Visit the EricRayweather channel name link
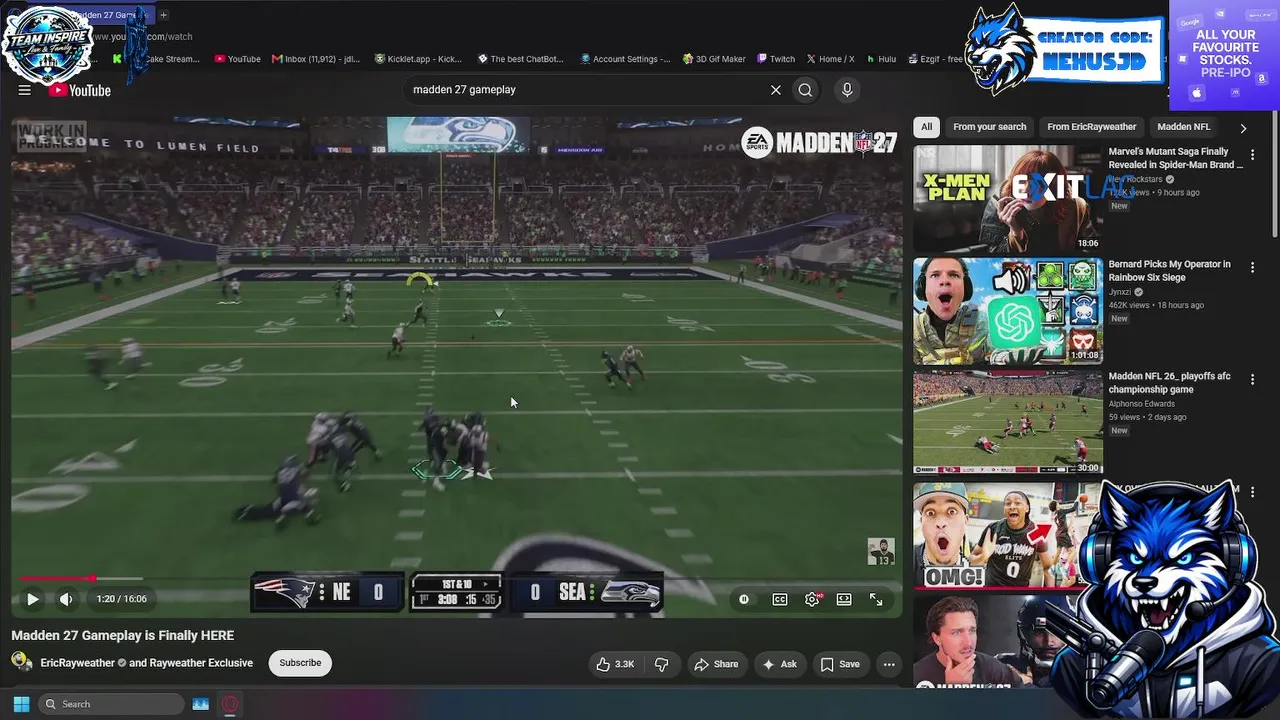Viewport: 1280px width, 720px height. [x=77, y=663]
